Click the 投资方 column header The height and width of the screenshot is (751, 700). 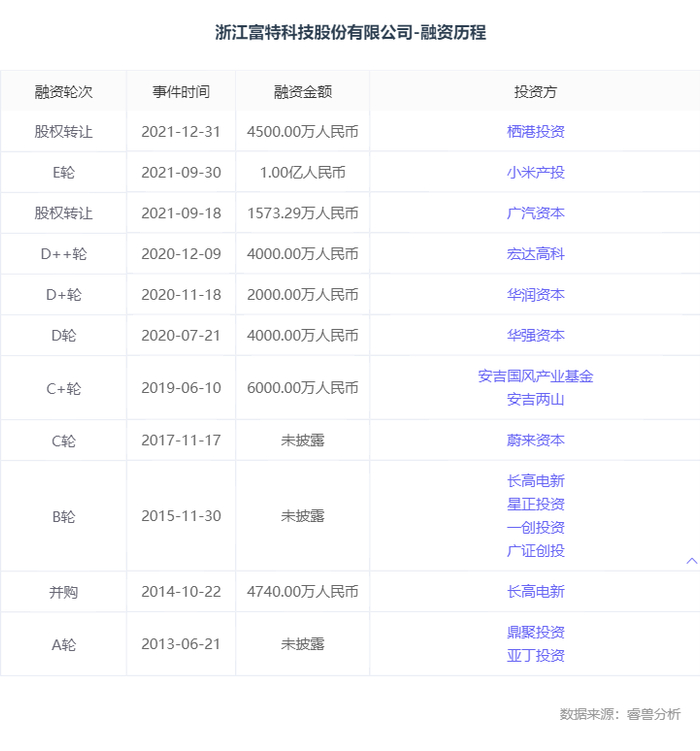pos(535,91)
